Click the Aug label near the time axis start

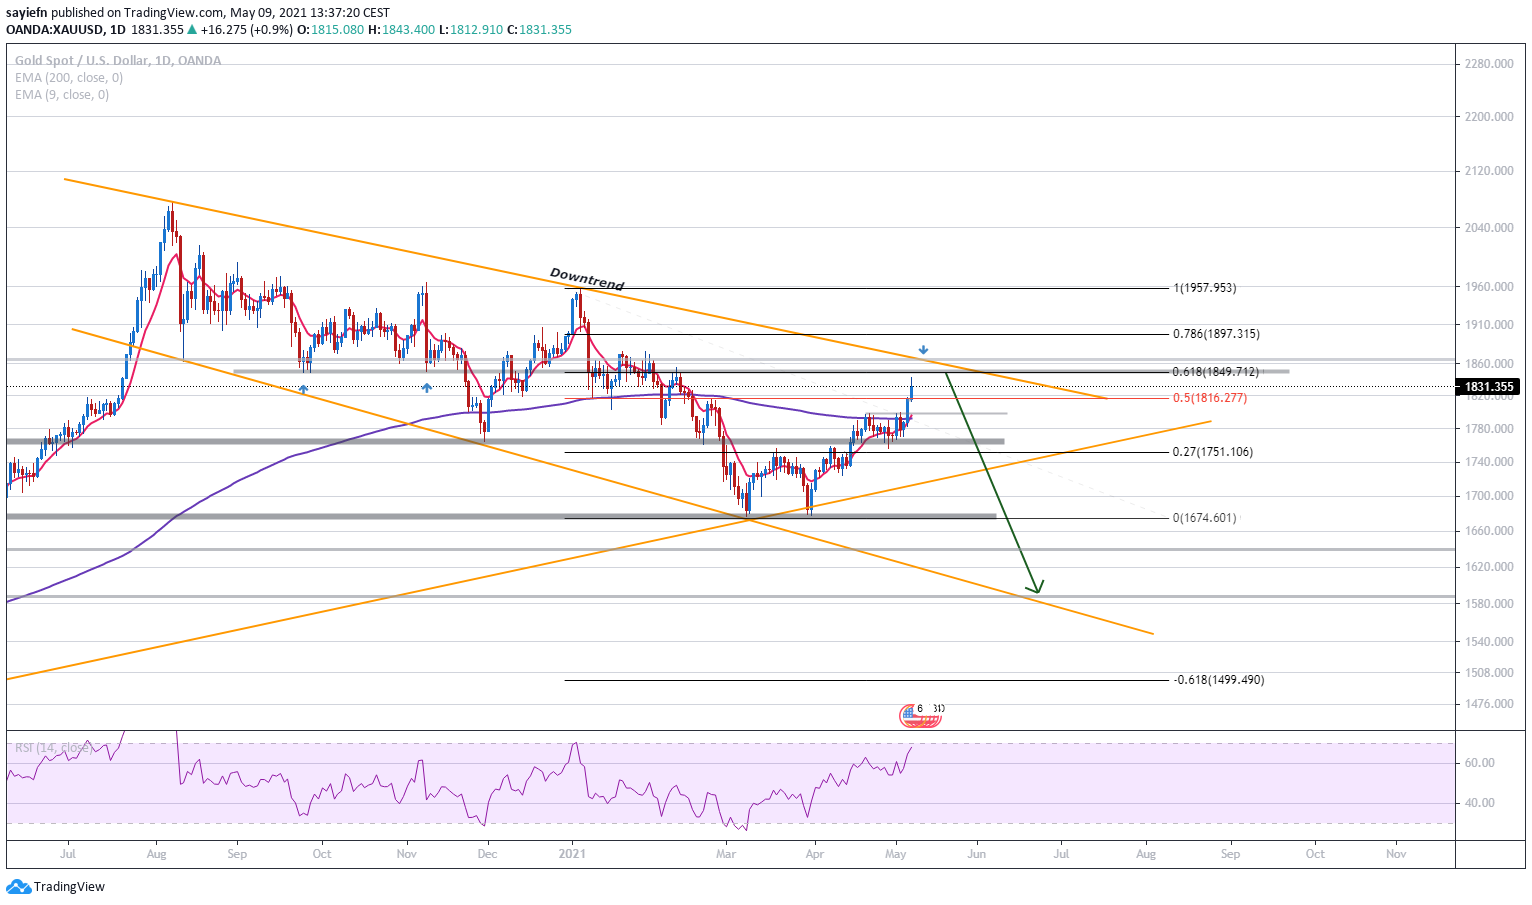[x=156, y=854]
